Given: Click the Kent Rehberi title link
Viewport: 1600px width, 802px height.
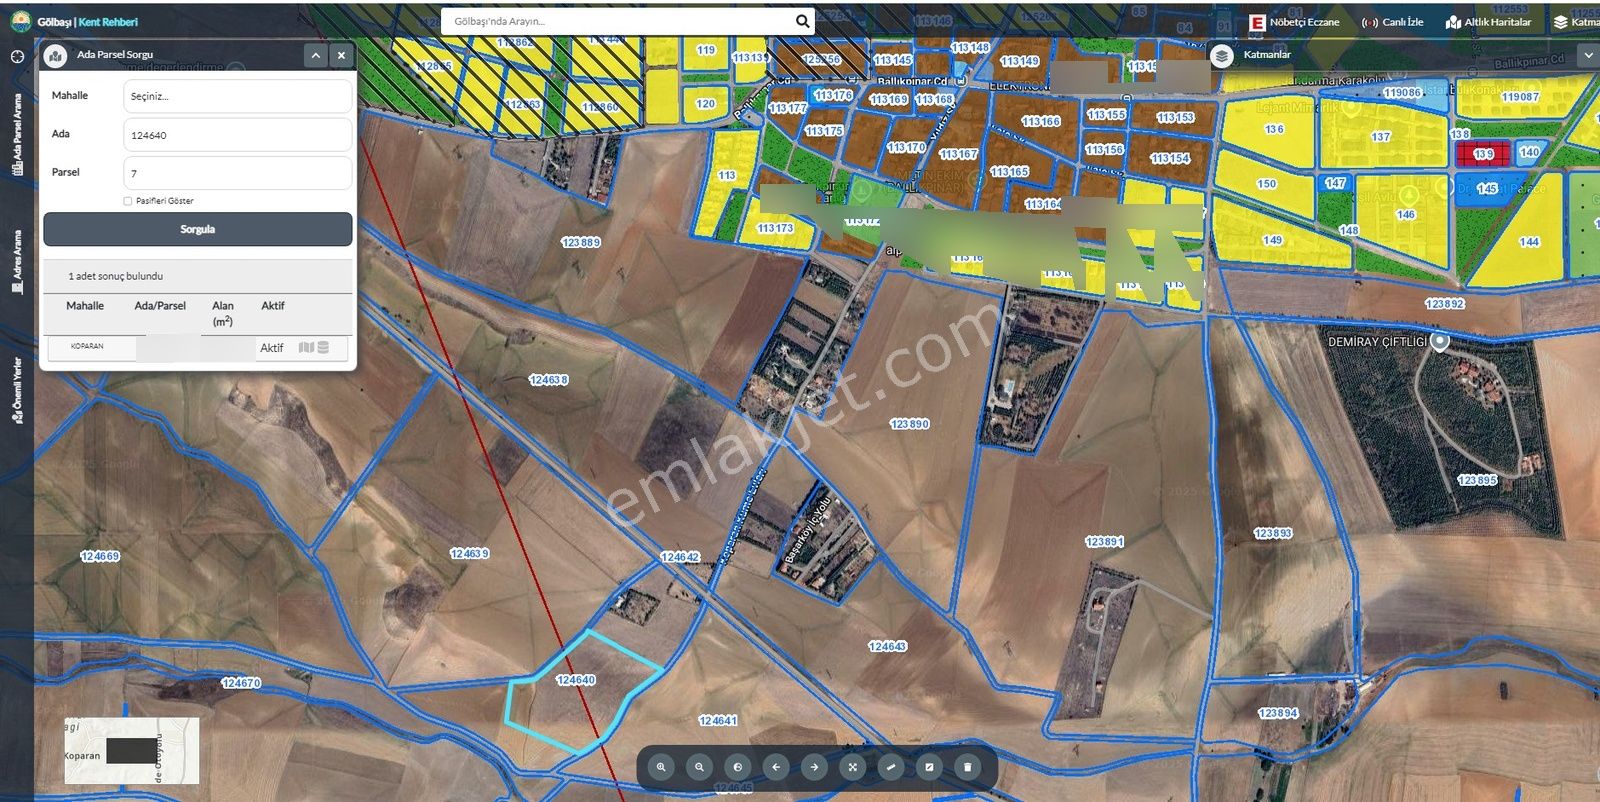Looking at the screenshot, I should 108,22.
